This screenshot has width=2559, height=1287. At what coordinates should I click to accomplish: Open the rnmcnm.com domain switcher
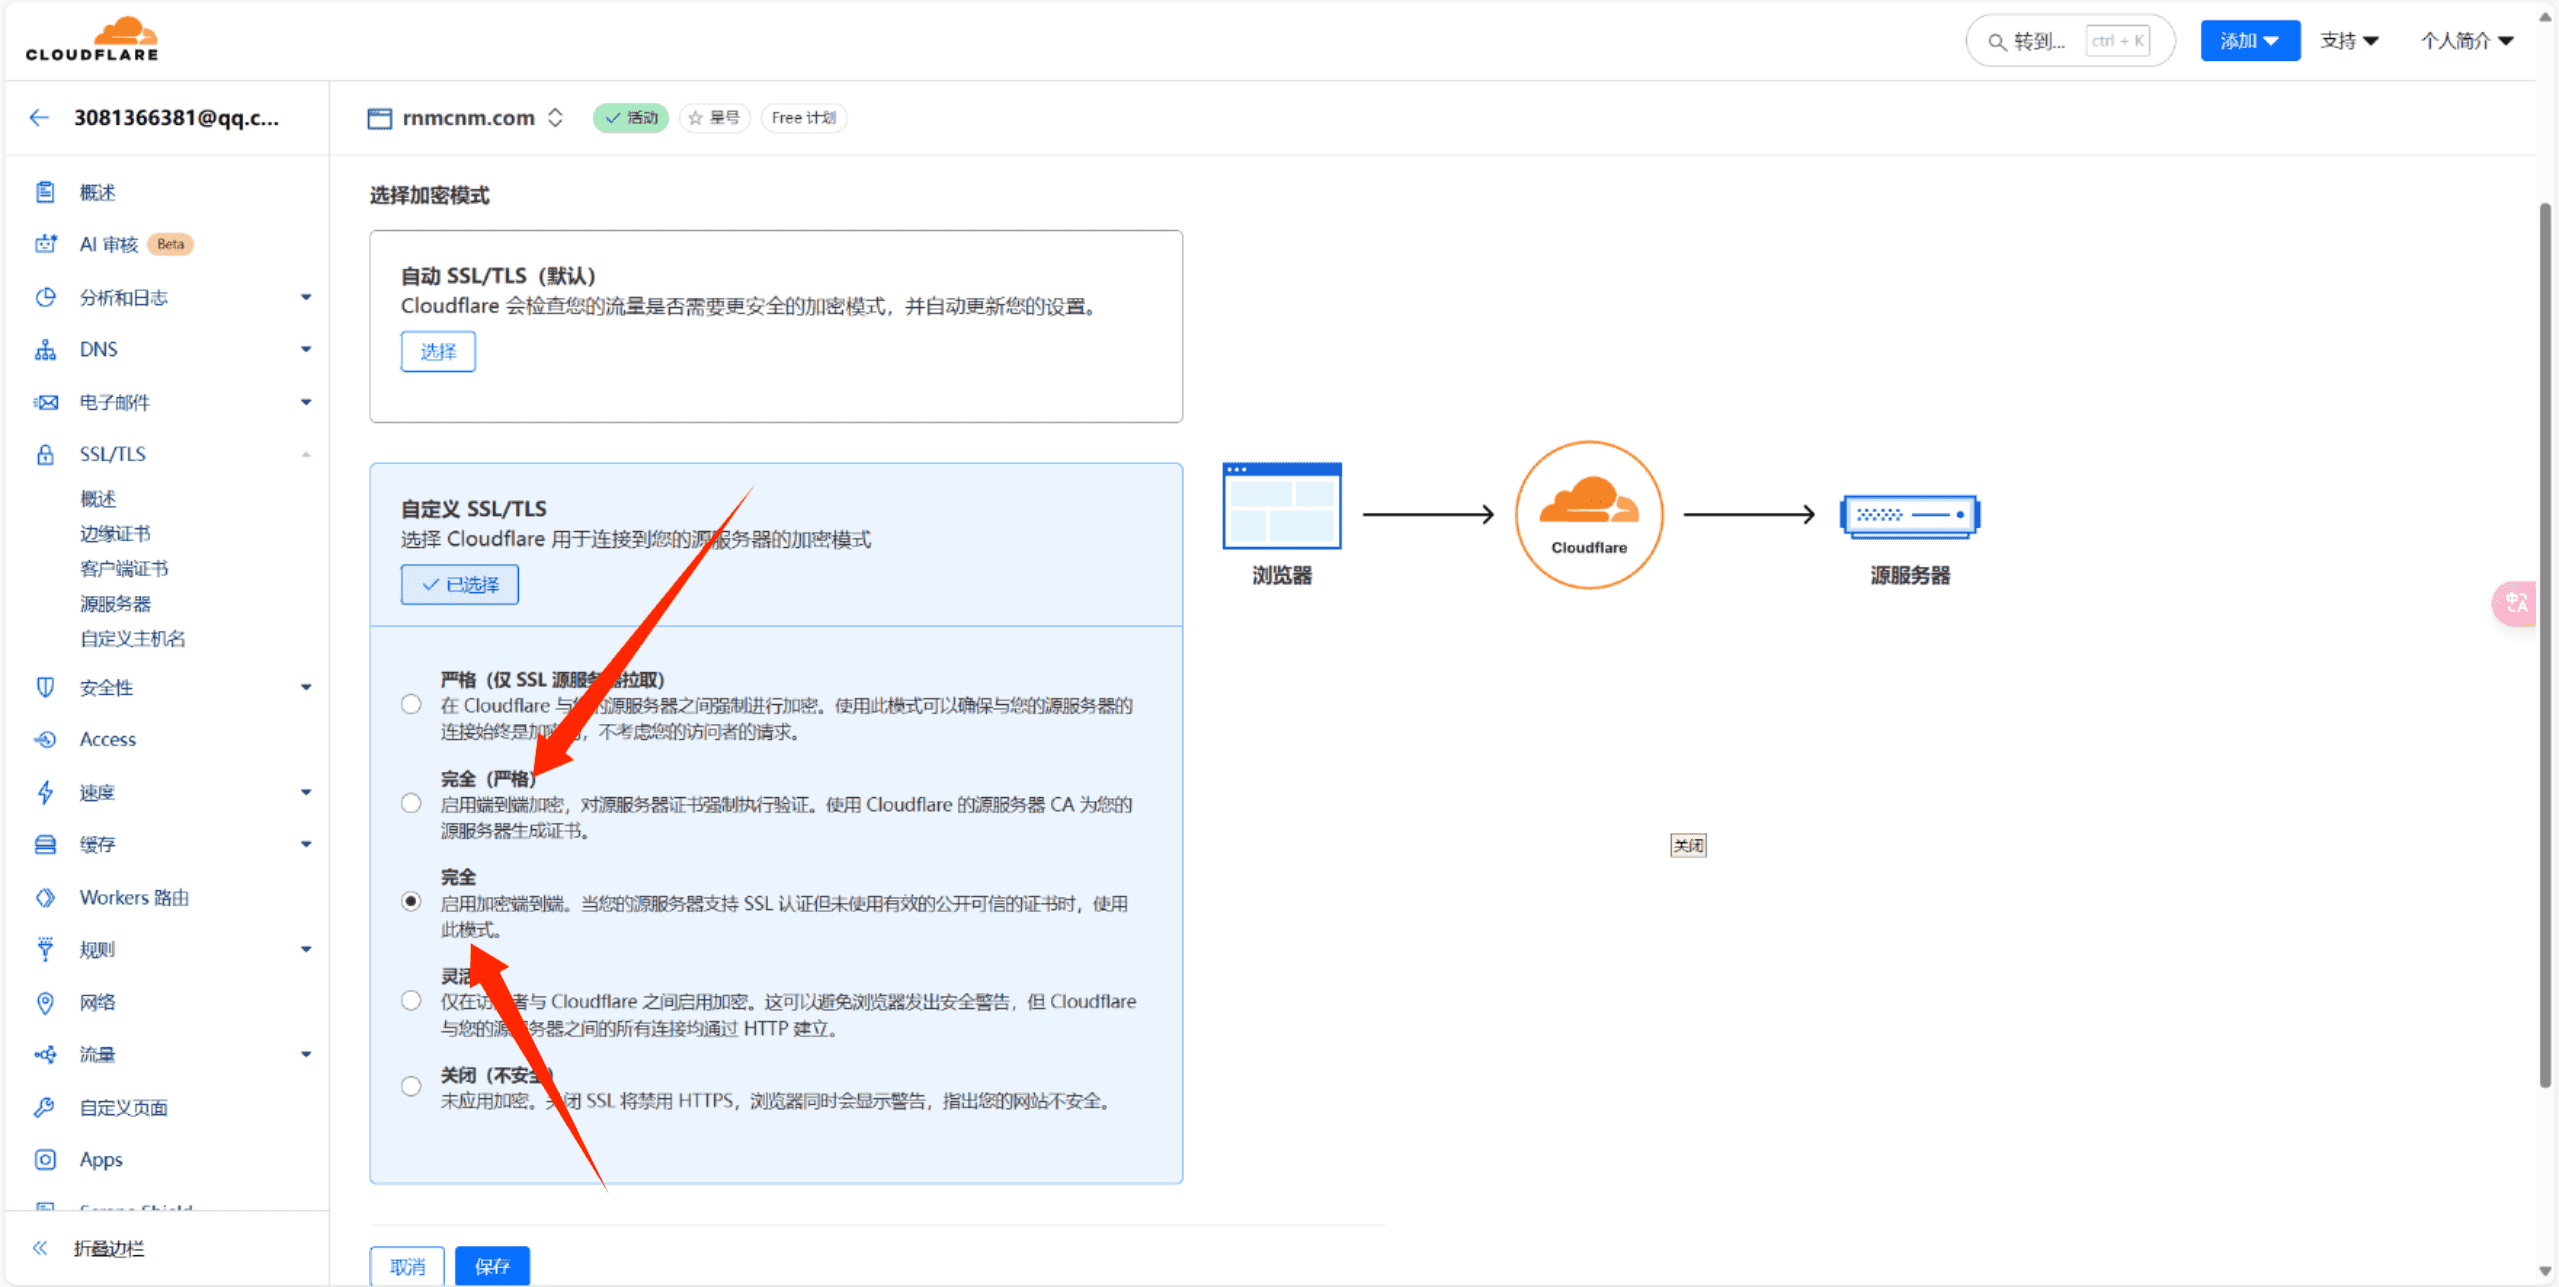tap(556, 117)
